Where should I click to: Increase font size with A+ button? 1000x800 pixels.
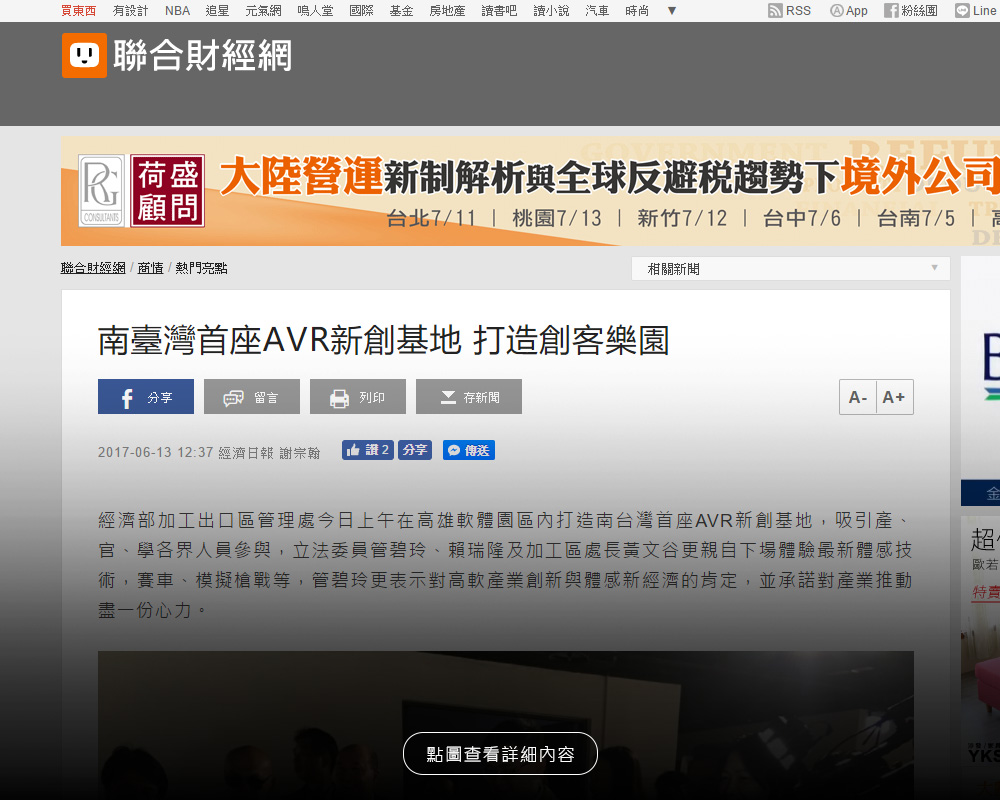pyautogui.click(x=894, y=397)
